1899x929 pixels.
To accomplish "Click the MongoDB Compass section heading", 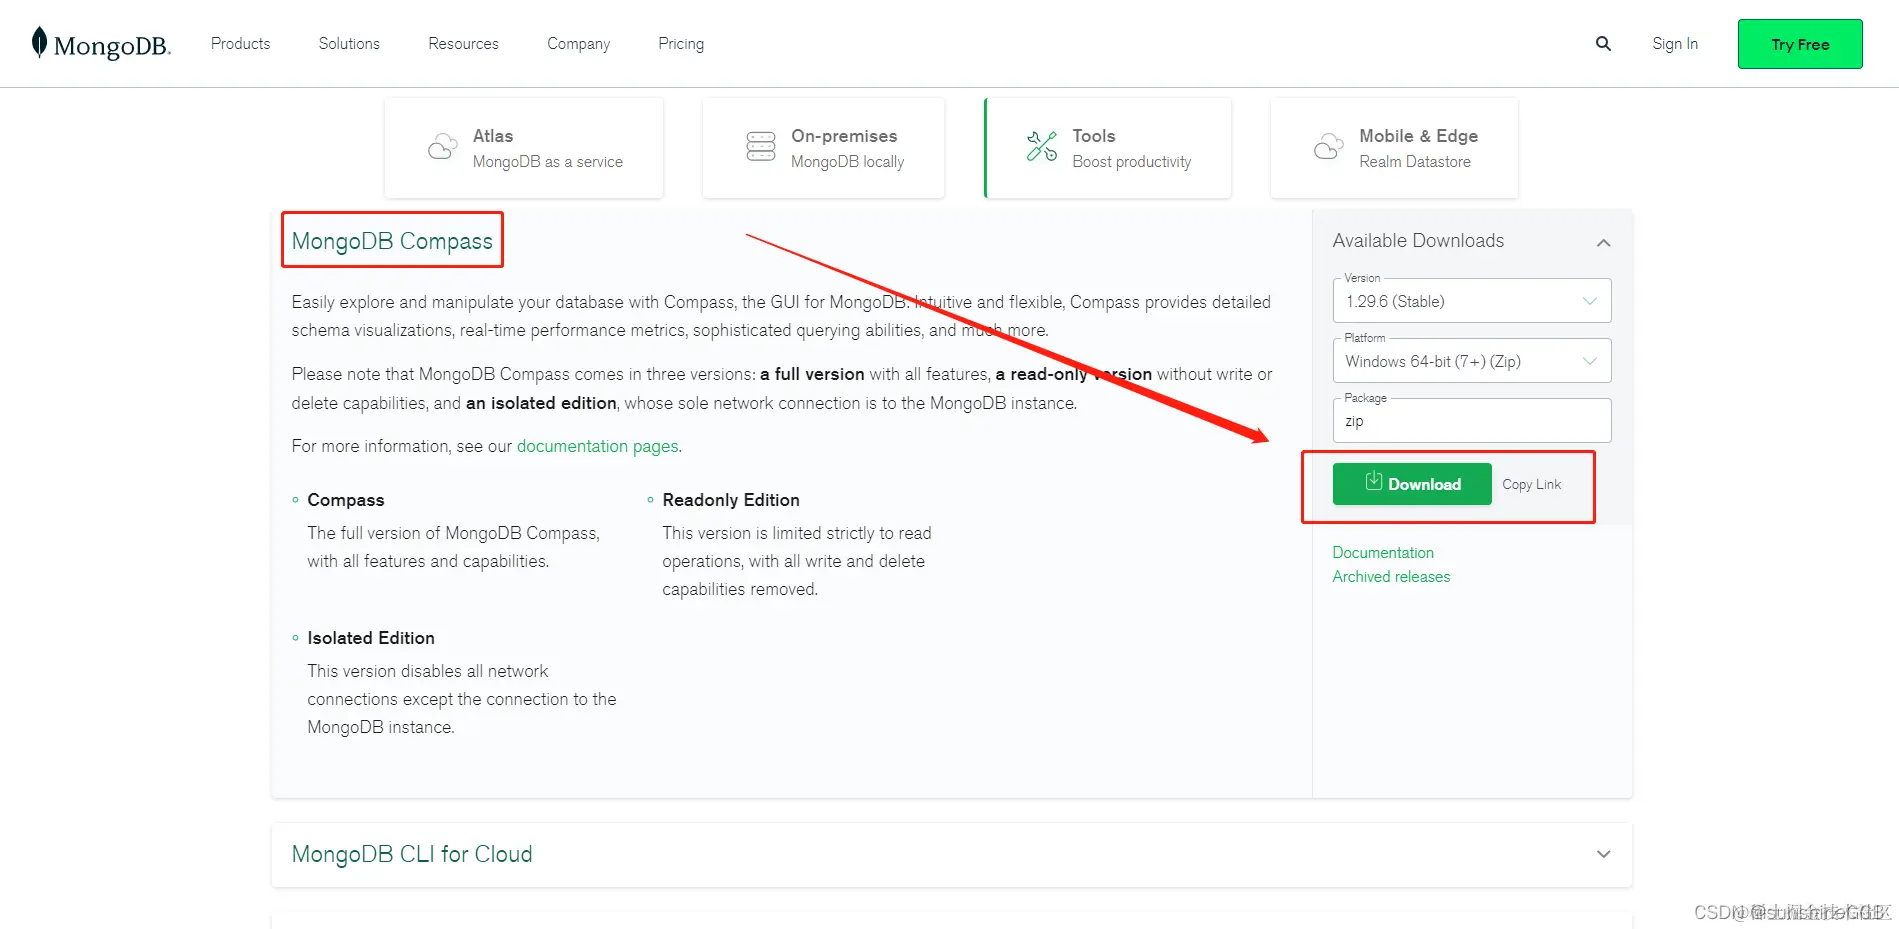I will click(392, 241).
